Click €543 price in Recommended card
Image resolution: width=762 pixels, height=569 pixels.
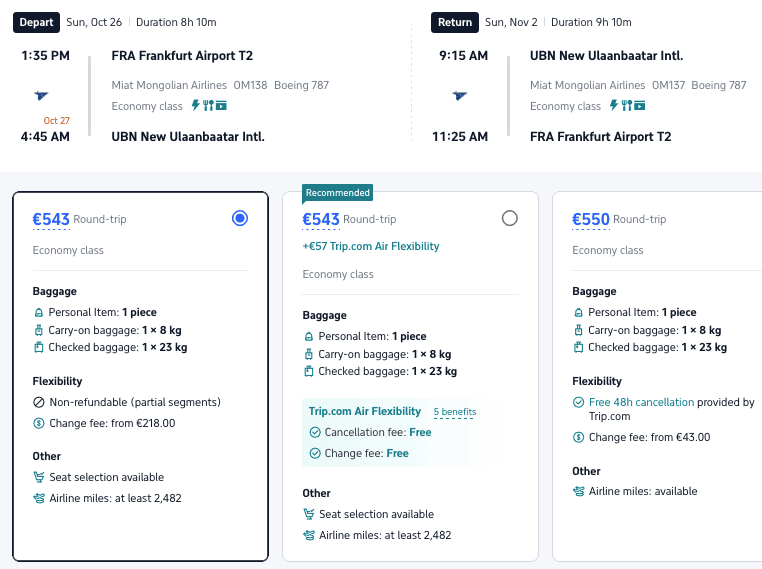point(321,219)
